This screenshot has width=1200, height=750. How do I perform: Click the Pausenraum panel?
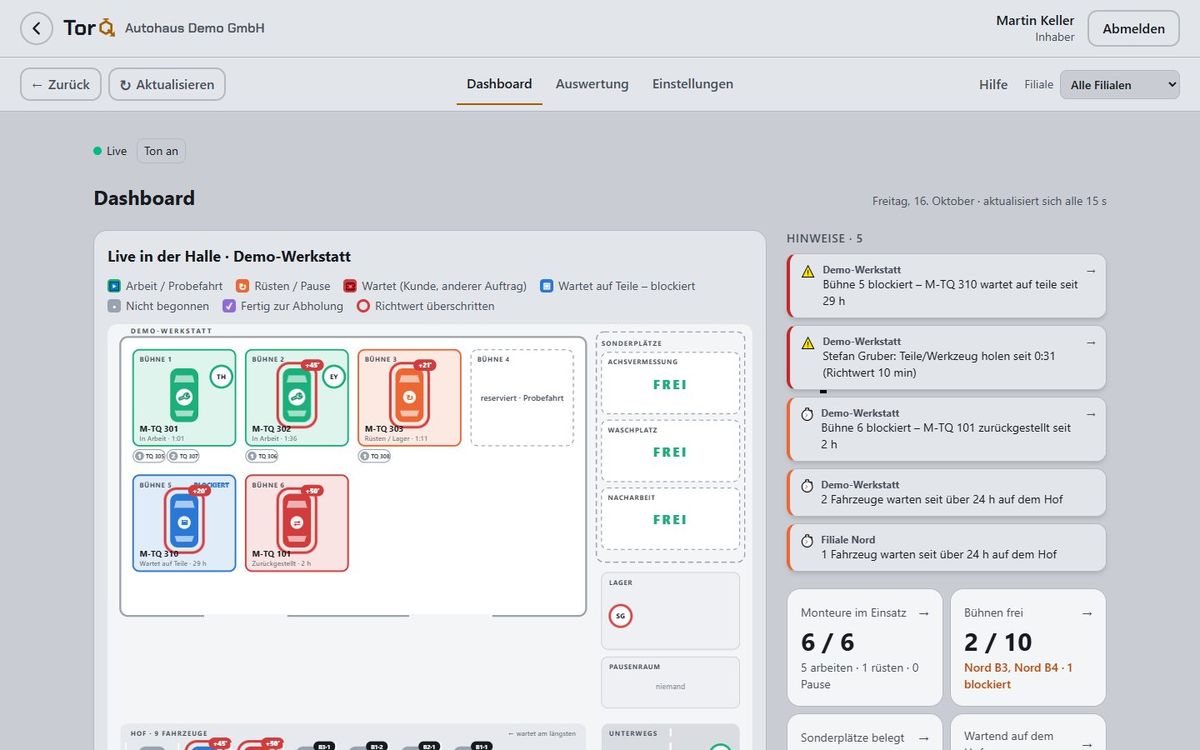670,682
